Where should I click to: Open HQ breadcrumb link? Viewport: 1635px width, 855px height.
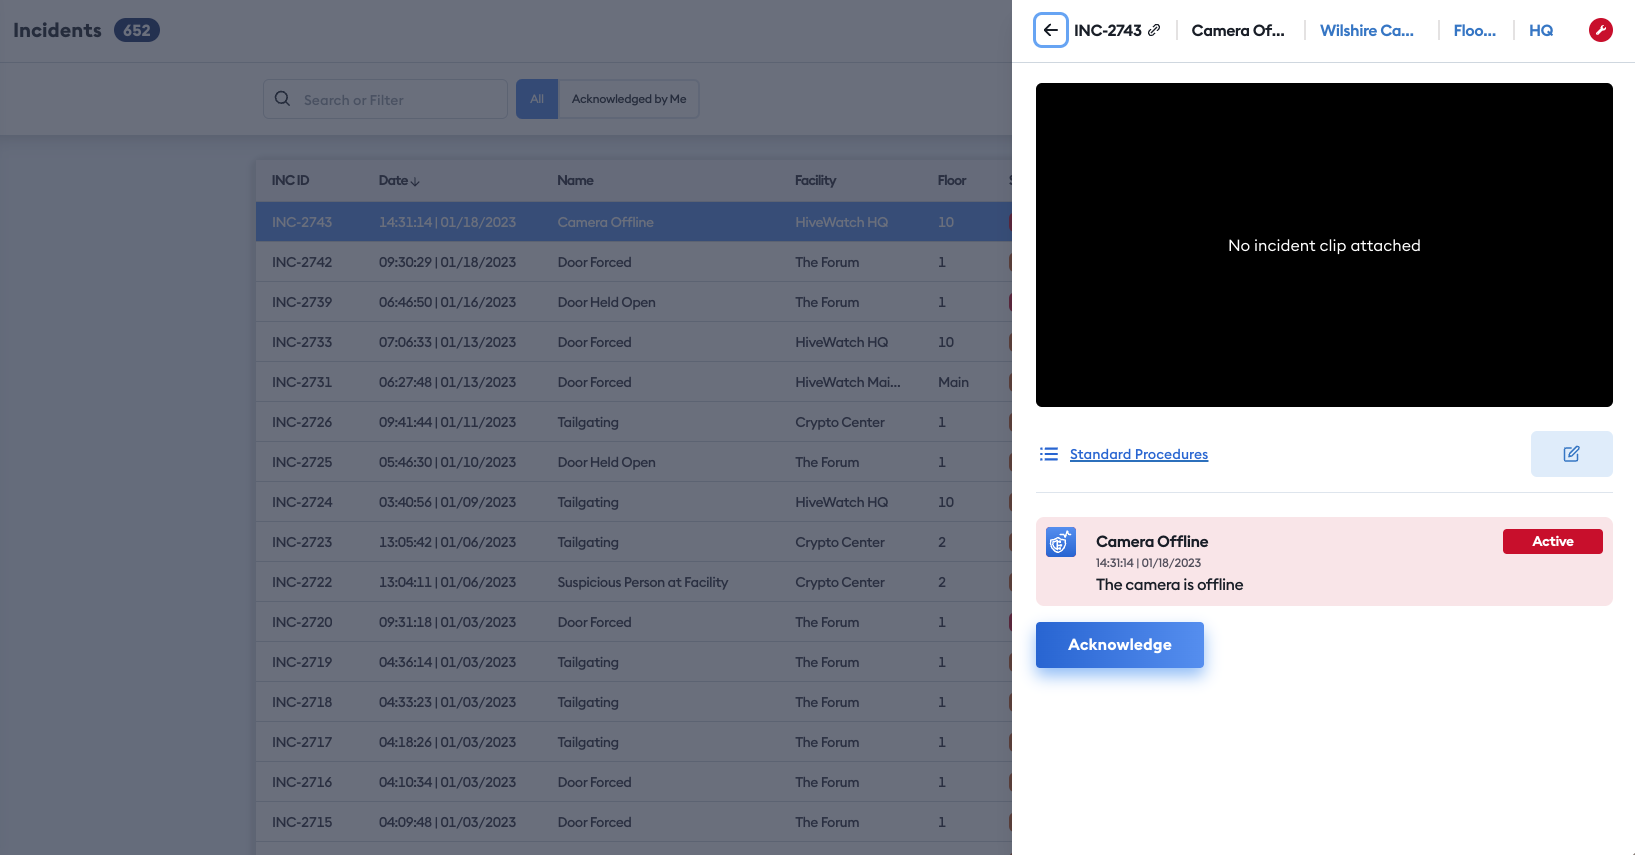(1541, 30)
